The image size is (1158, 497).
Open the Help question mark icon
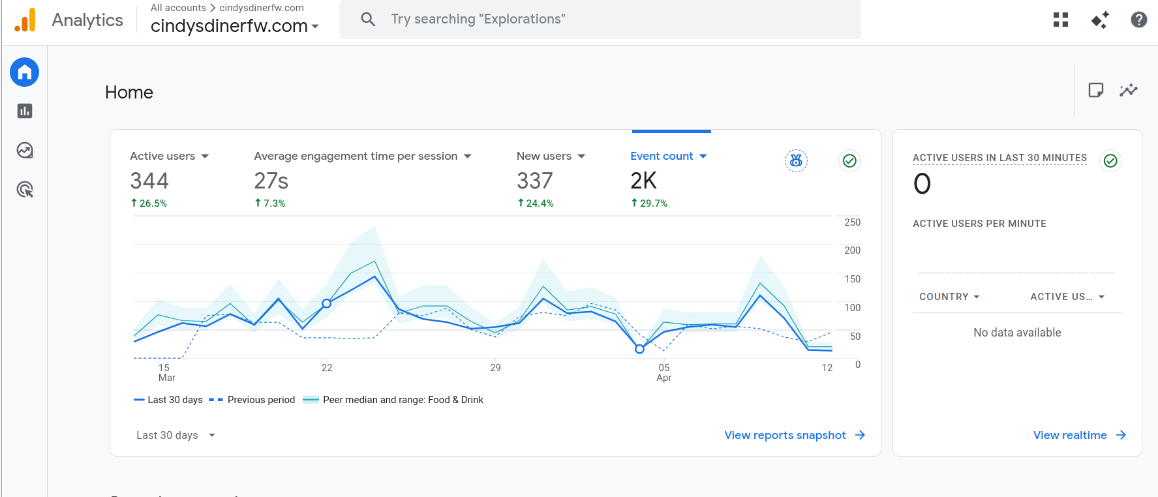coord(1139,20)
